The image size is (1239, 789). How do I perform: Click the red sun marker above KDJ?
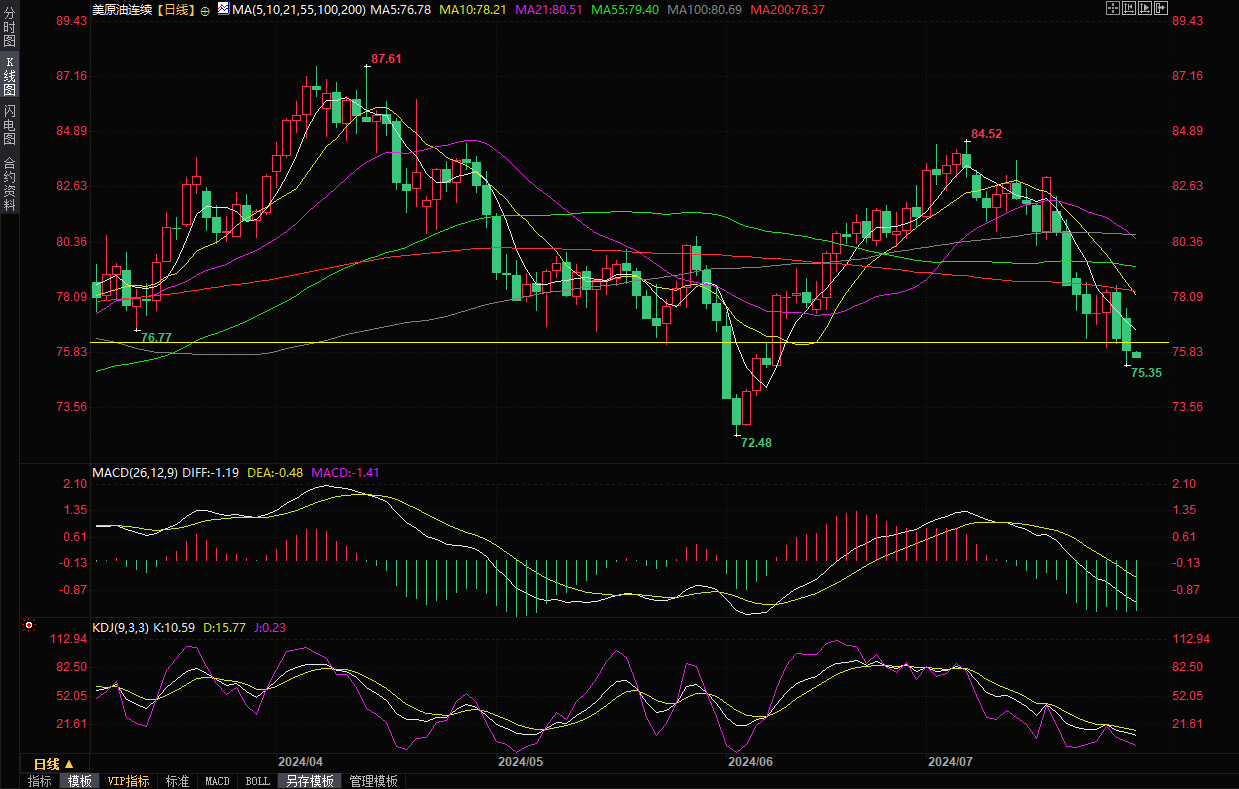[x=29, y=626]
